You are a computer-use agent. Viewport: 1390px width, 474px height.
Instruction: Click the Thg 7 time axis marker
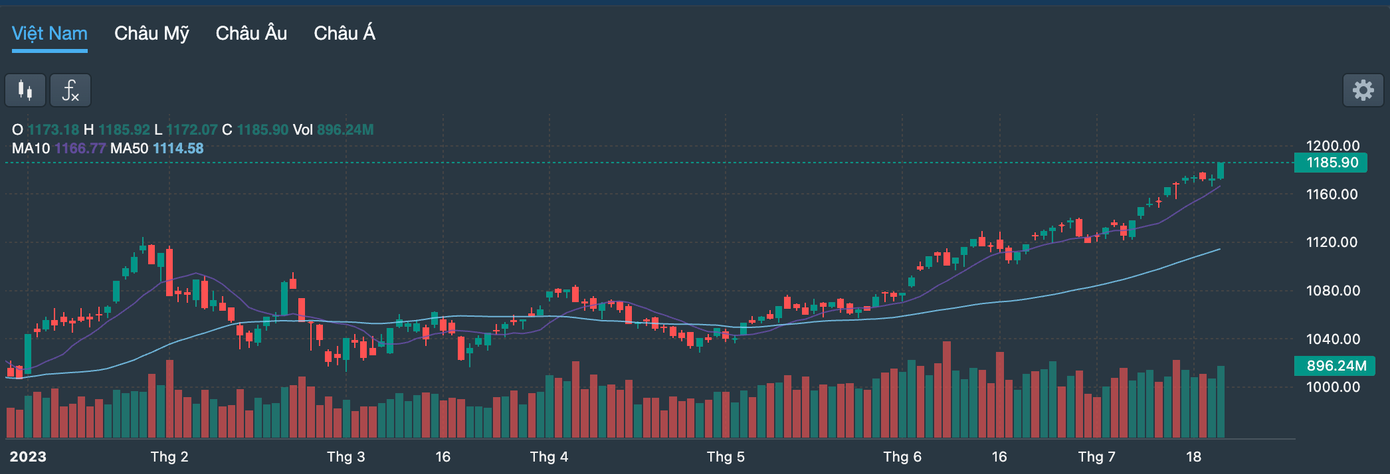(1097, 457)
